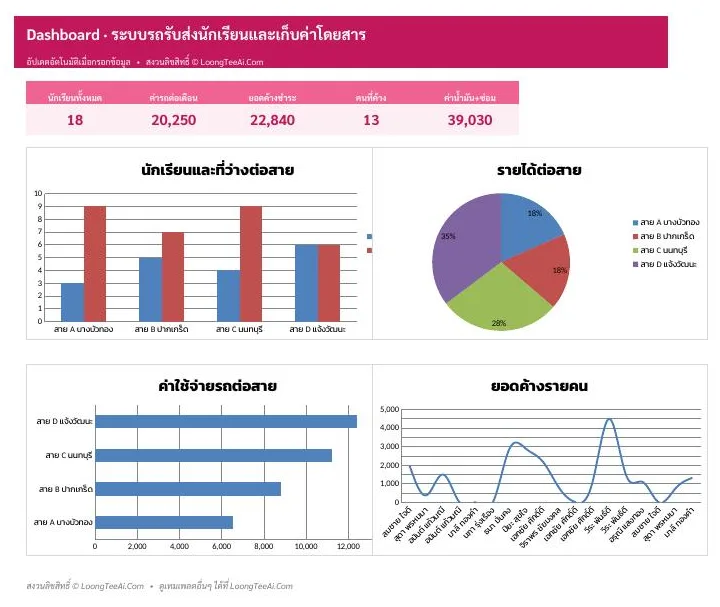This screenshot has height=607, width=720.
Task: Click the ยอดค้างชำระ KPI label
Action: (272, 97)
